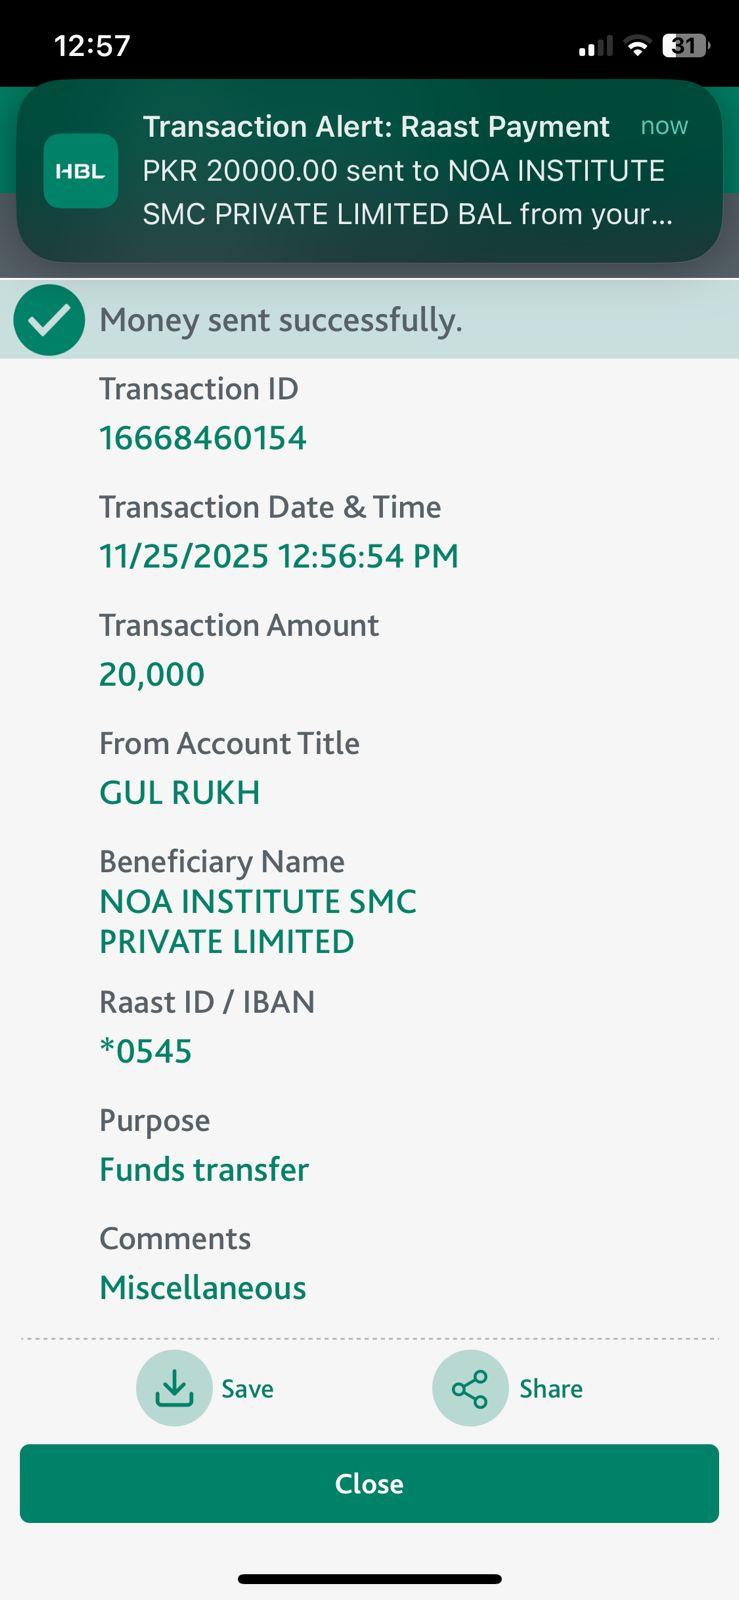Tap the Share icon

[470, 1388]
